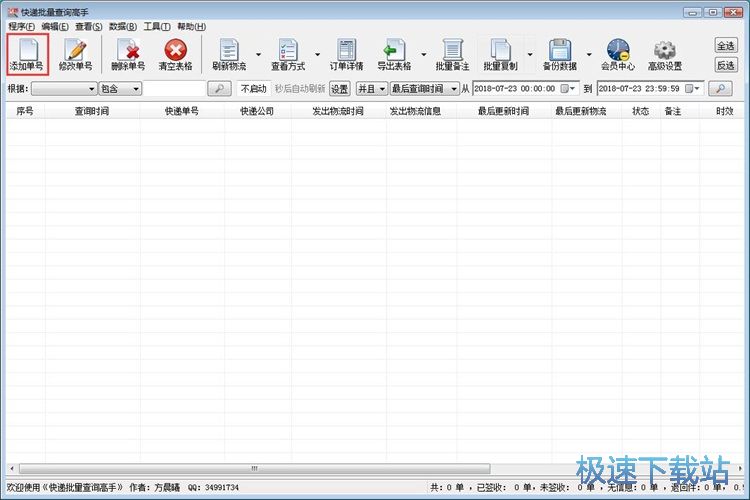Click the 反选 invert selection button
Image resolution: width=750 pixels, height=500 pixels.
tap(726, 65)
